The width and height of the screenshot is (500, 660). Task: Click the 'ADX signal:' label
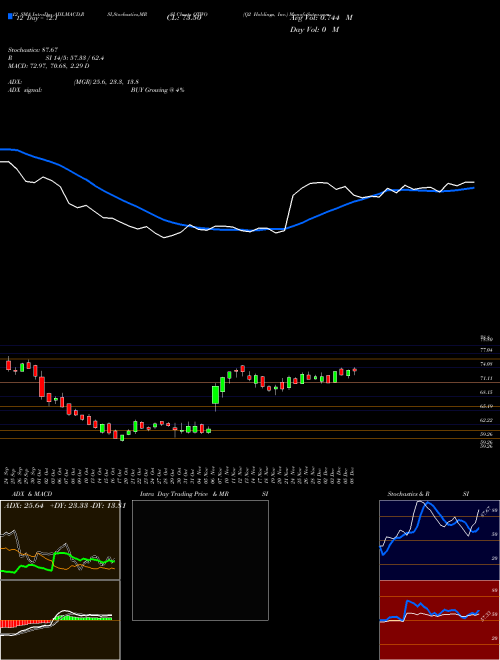25,90
